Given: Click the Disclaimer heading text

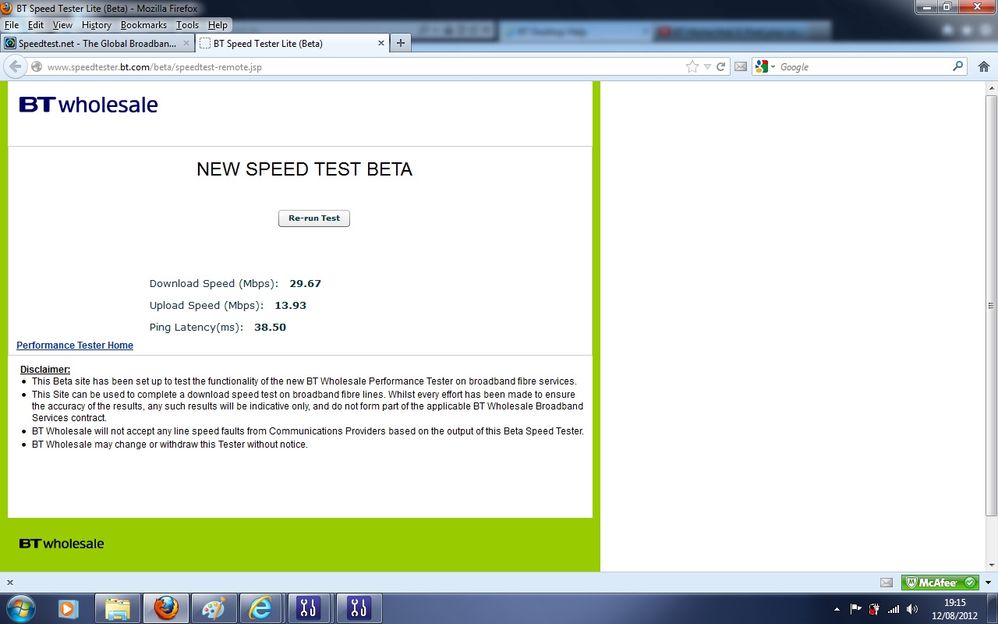Looking at the screenshot, I should (45, 369).
